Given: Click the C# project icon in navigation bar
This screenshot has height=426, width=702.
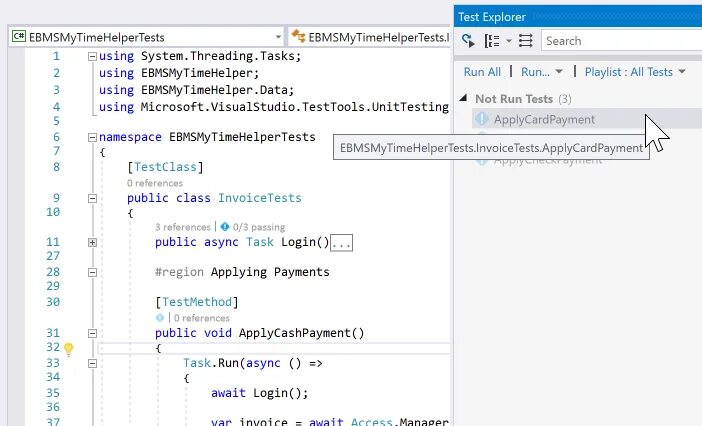Looking at the screenshot, I should coord(19,37).
